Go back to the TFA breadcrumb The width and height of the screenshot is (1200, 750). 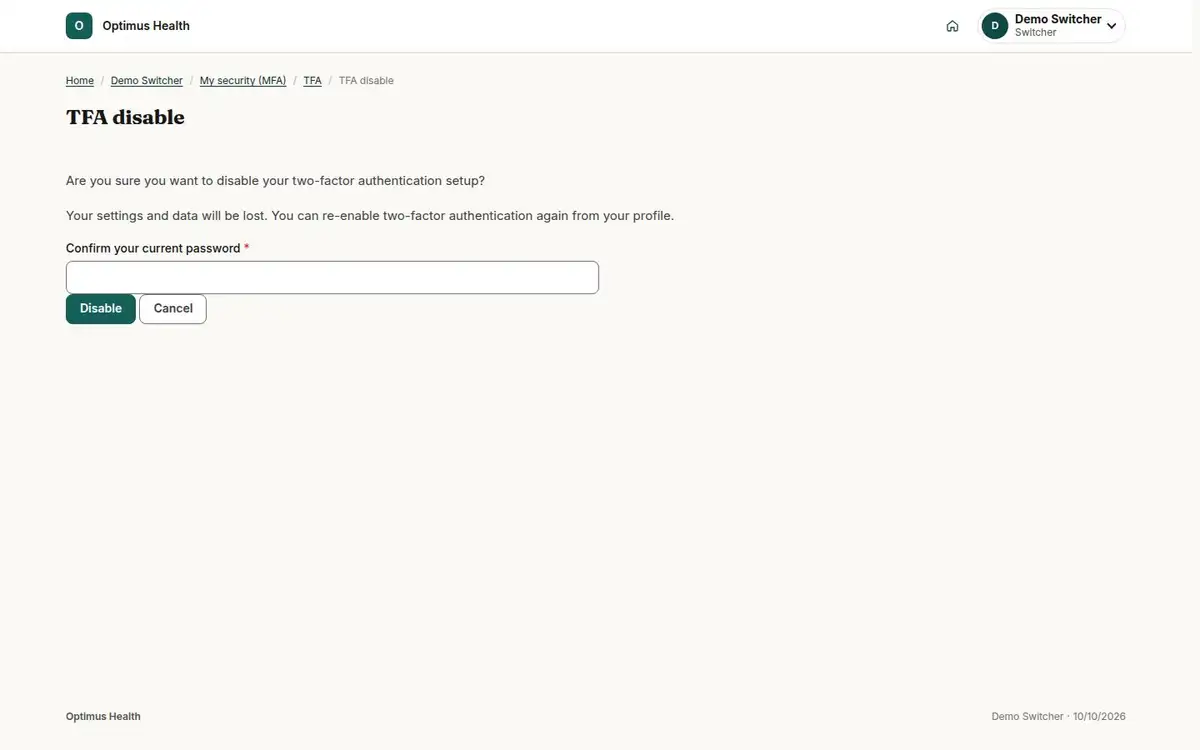(x=313, y=81)
